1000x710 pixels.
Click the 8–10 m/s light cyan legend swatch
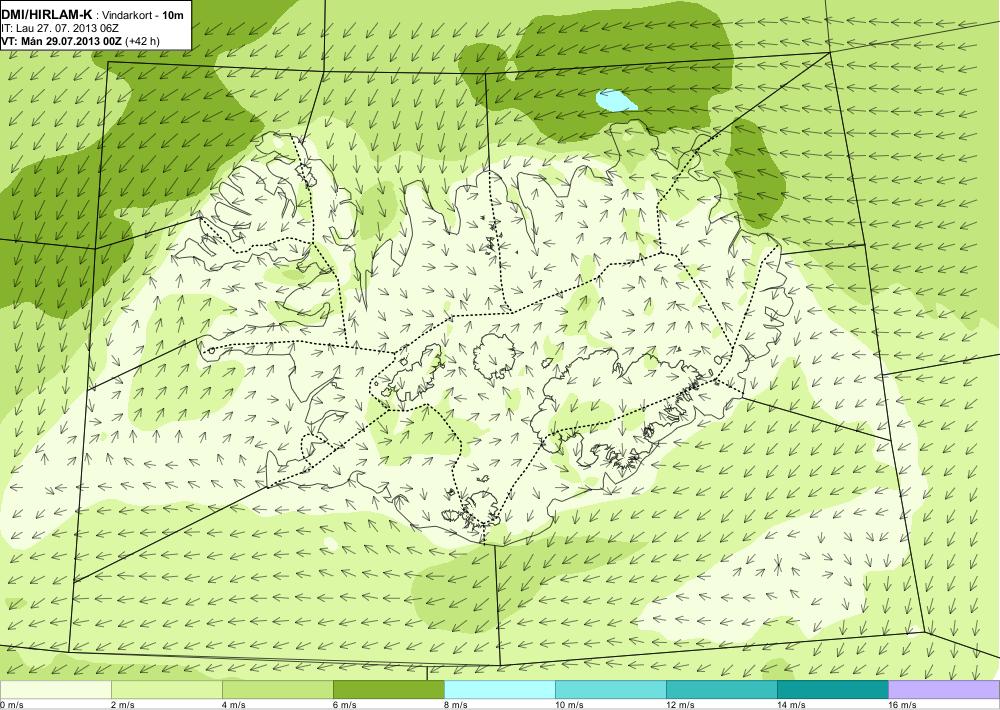pos(499,690)
